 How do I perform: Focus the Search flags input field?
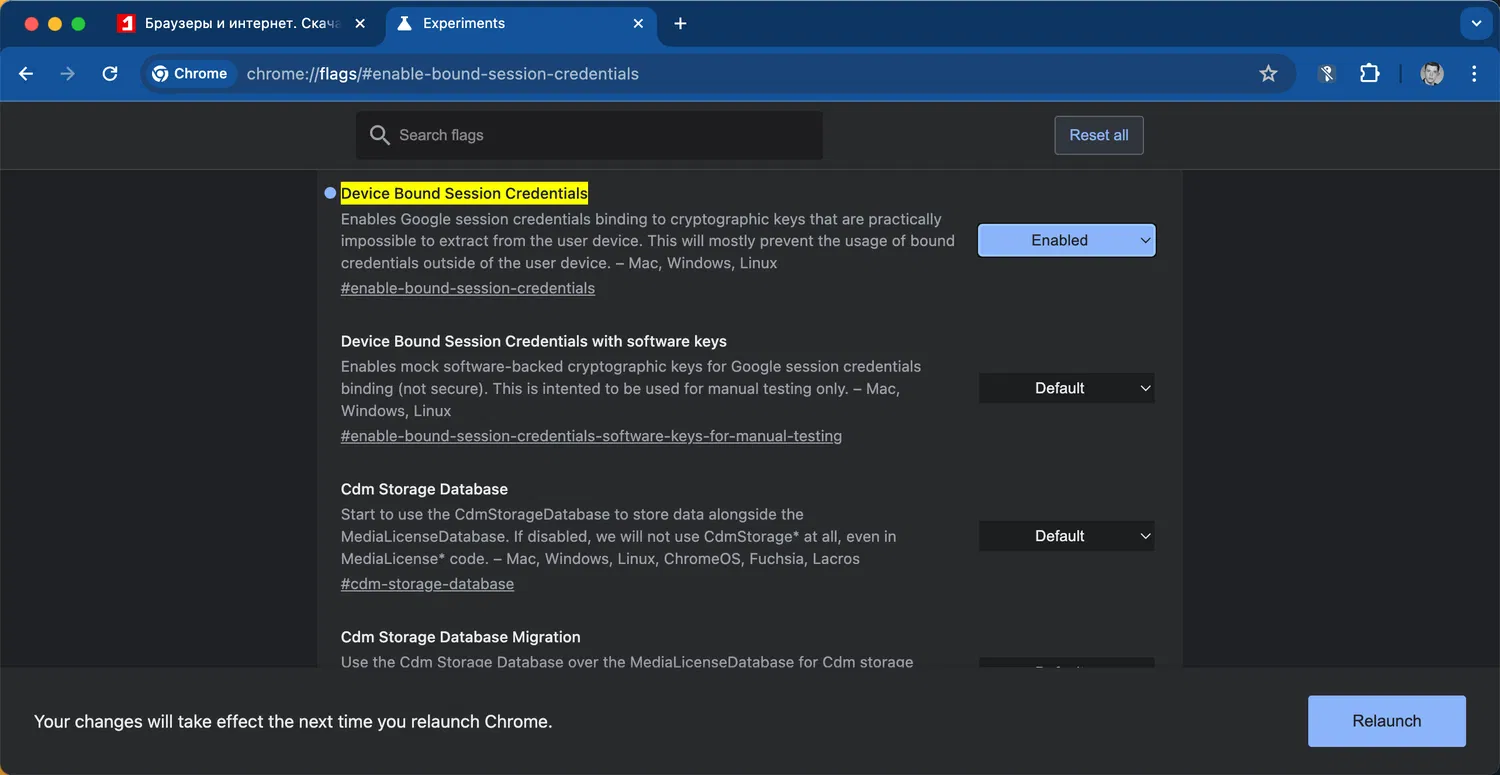[600, 135]
